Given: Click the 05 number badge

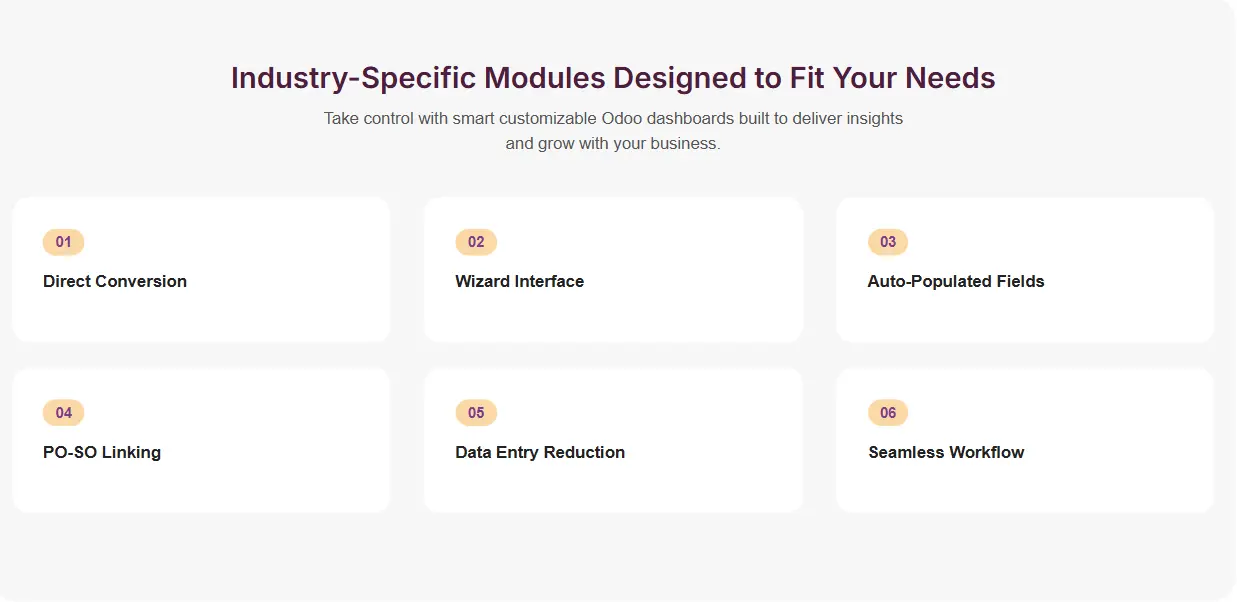Looking at the screenshot, I should [476, 413].
